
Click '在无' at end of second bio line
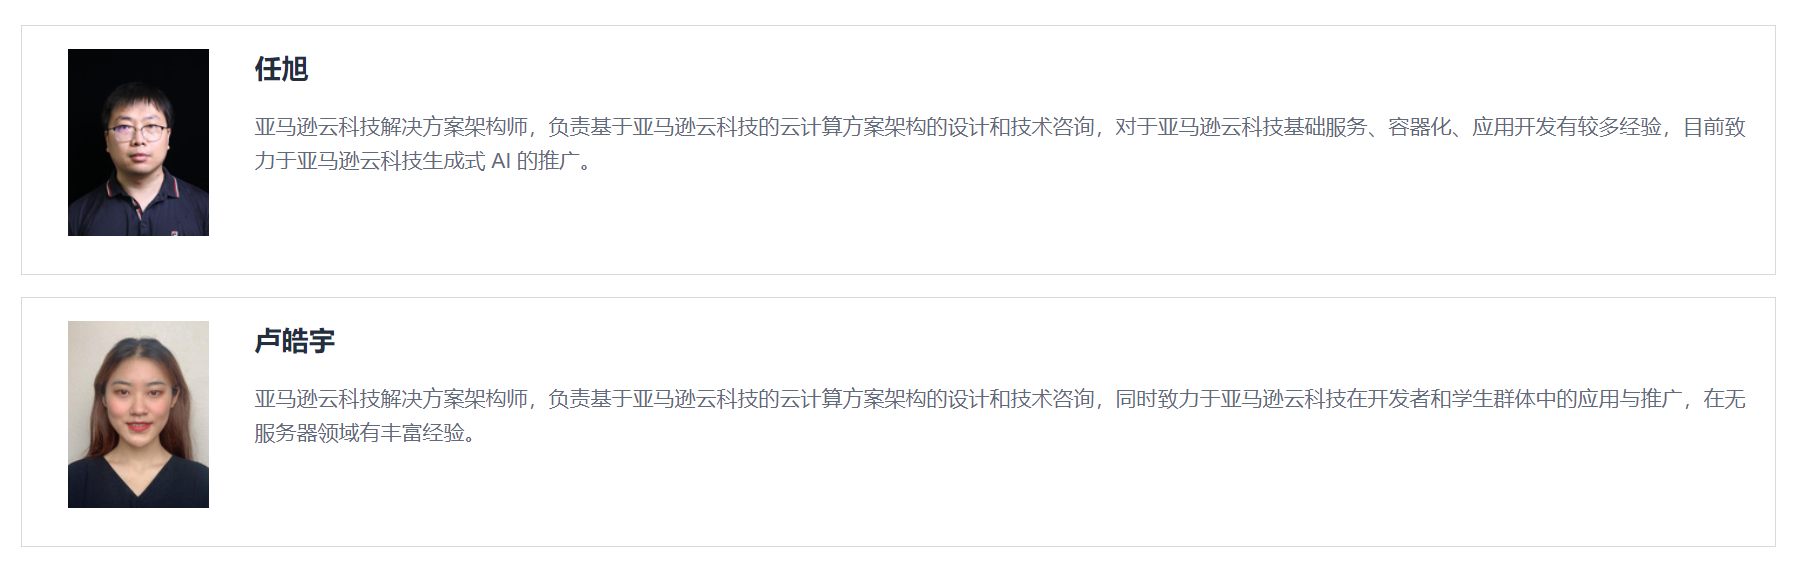click(x=1724, y=399)
